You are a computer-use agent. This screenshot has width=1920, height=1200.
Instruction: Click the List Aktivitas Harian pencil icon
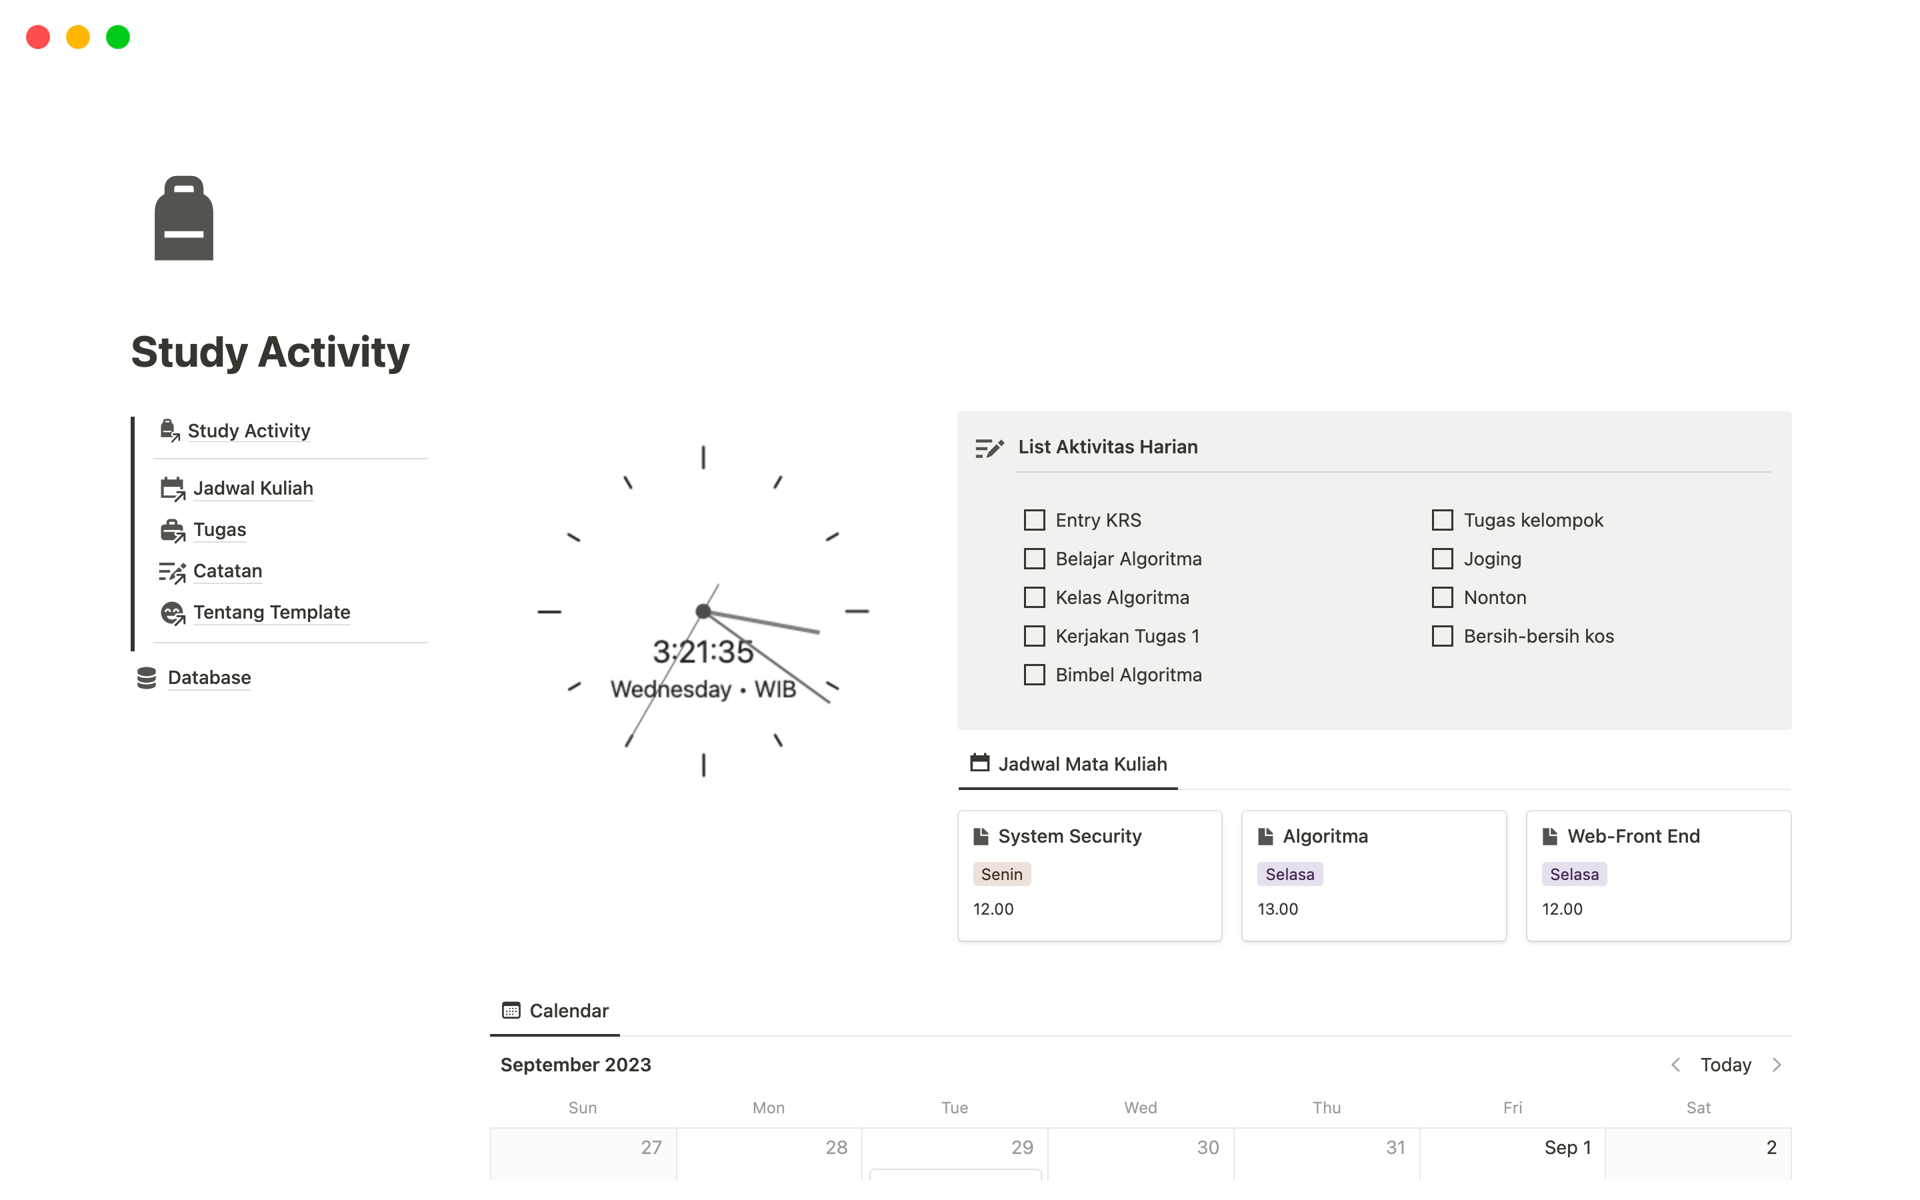pyautogui.click(x=989, y=448)
